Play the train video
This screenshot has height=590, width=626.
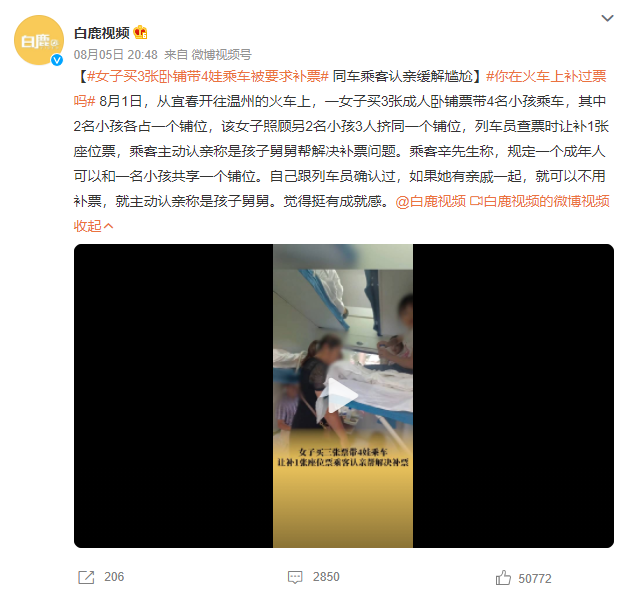pos(343,396)
